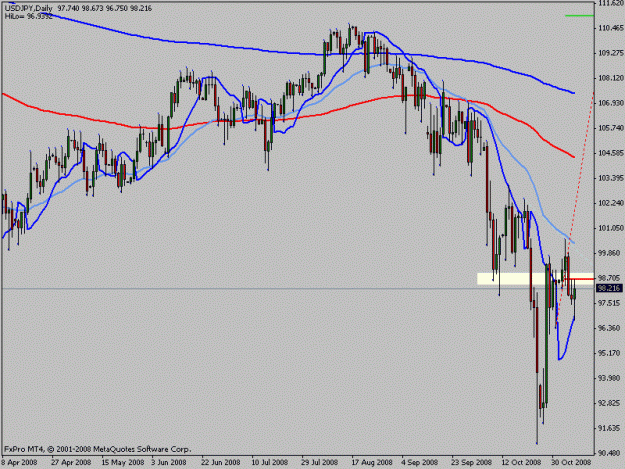The width and height of the screenshot is (625, 469).
Task: Click the 102.240 price axis label
Action: 610,203
